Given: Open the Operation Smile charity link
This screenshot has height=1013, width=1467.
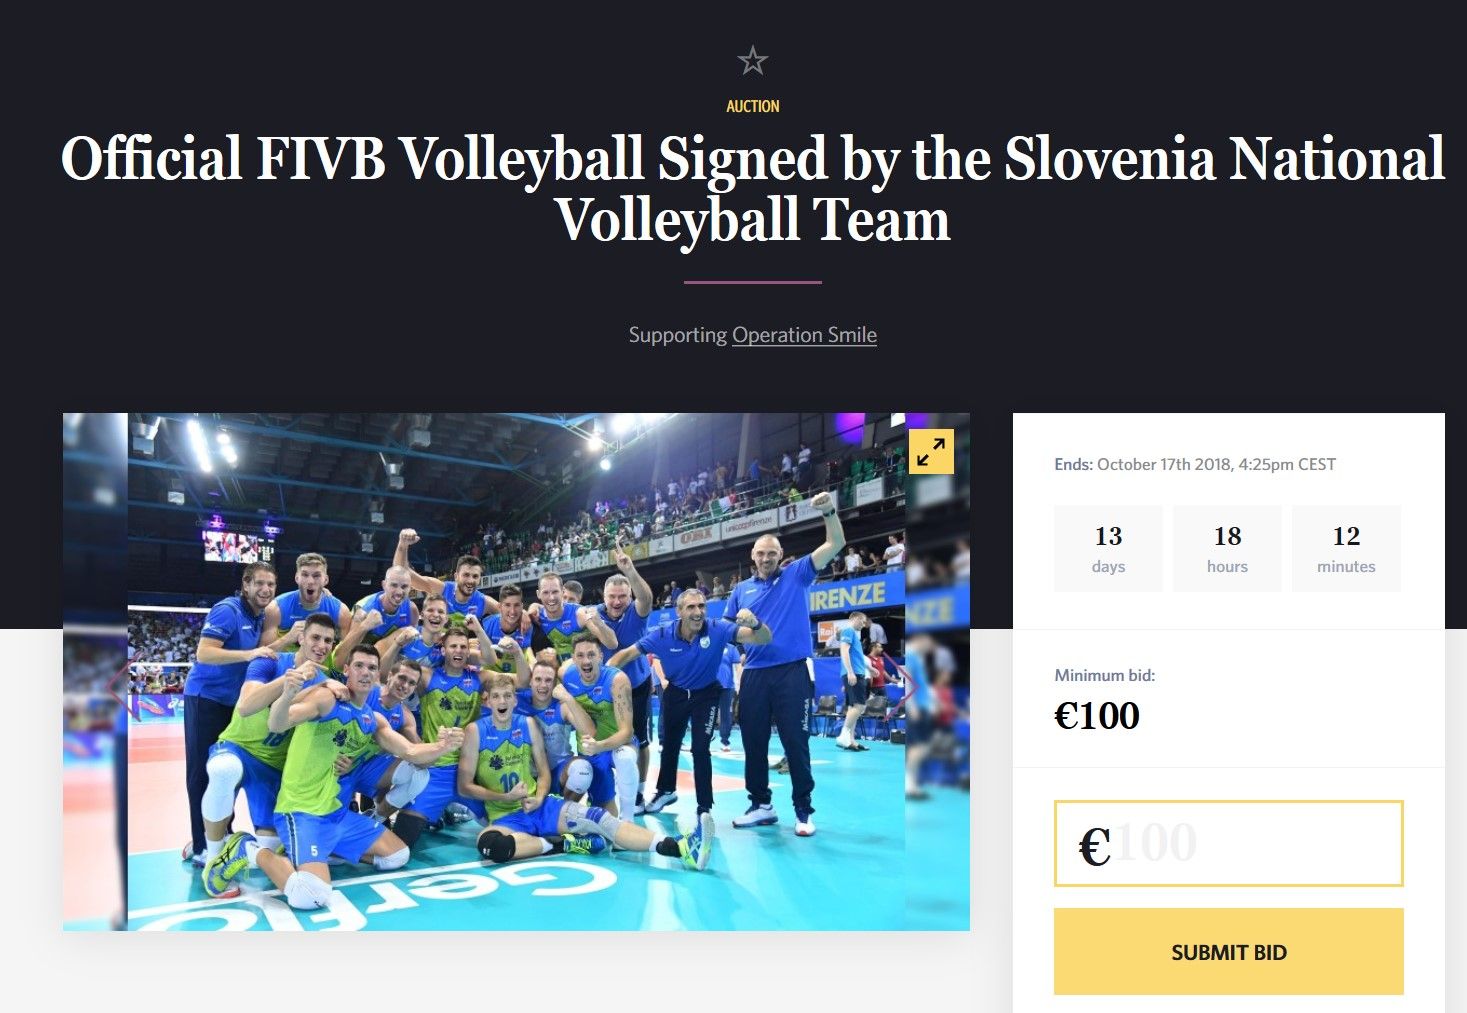Looking at the screenshot, I should click(x=804, y=335).
